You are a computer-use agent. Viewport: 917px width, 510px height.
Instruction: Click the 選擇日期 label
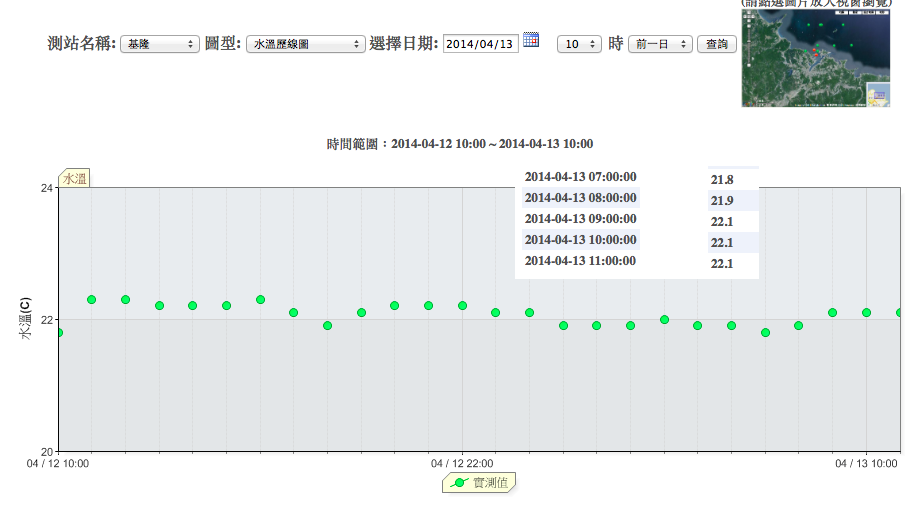pos(404,43)
